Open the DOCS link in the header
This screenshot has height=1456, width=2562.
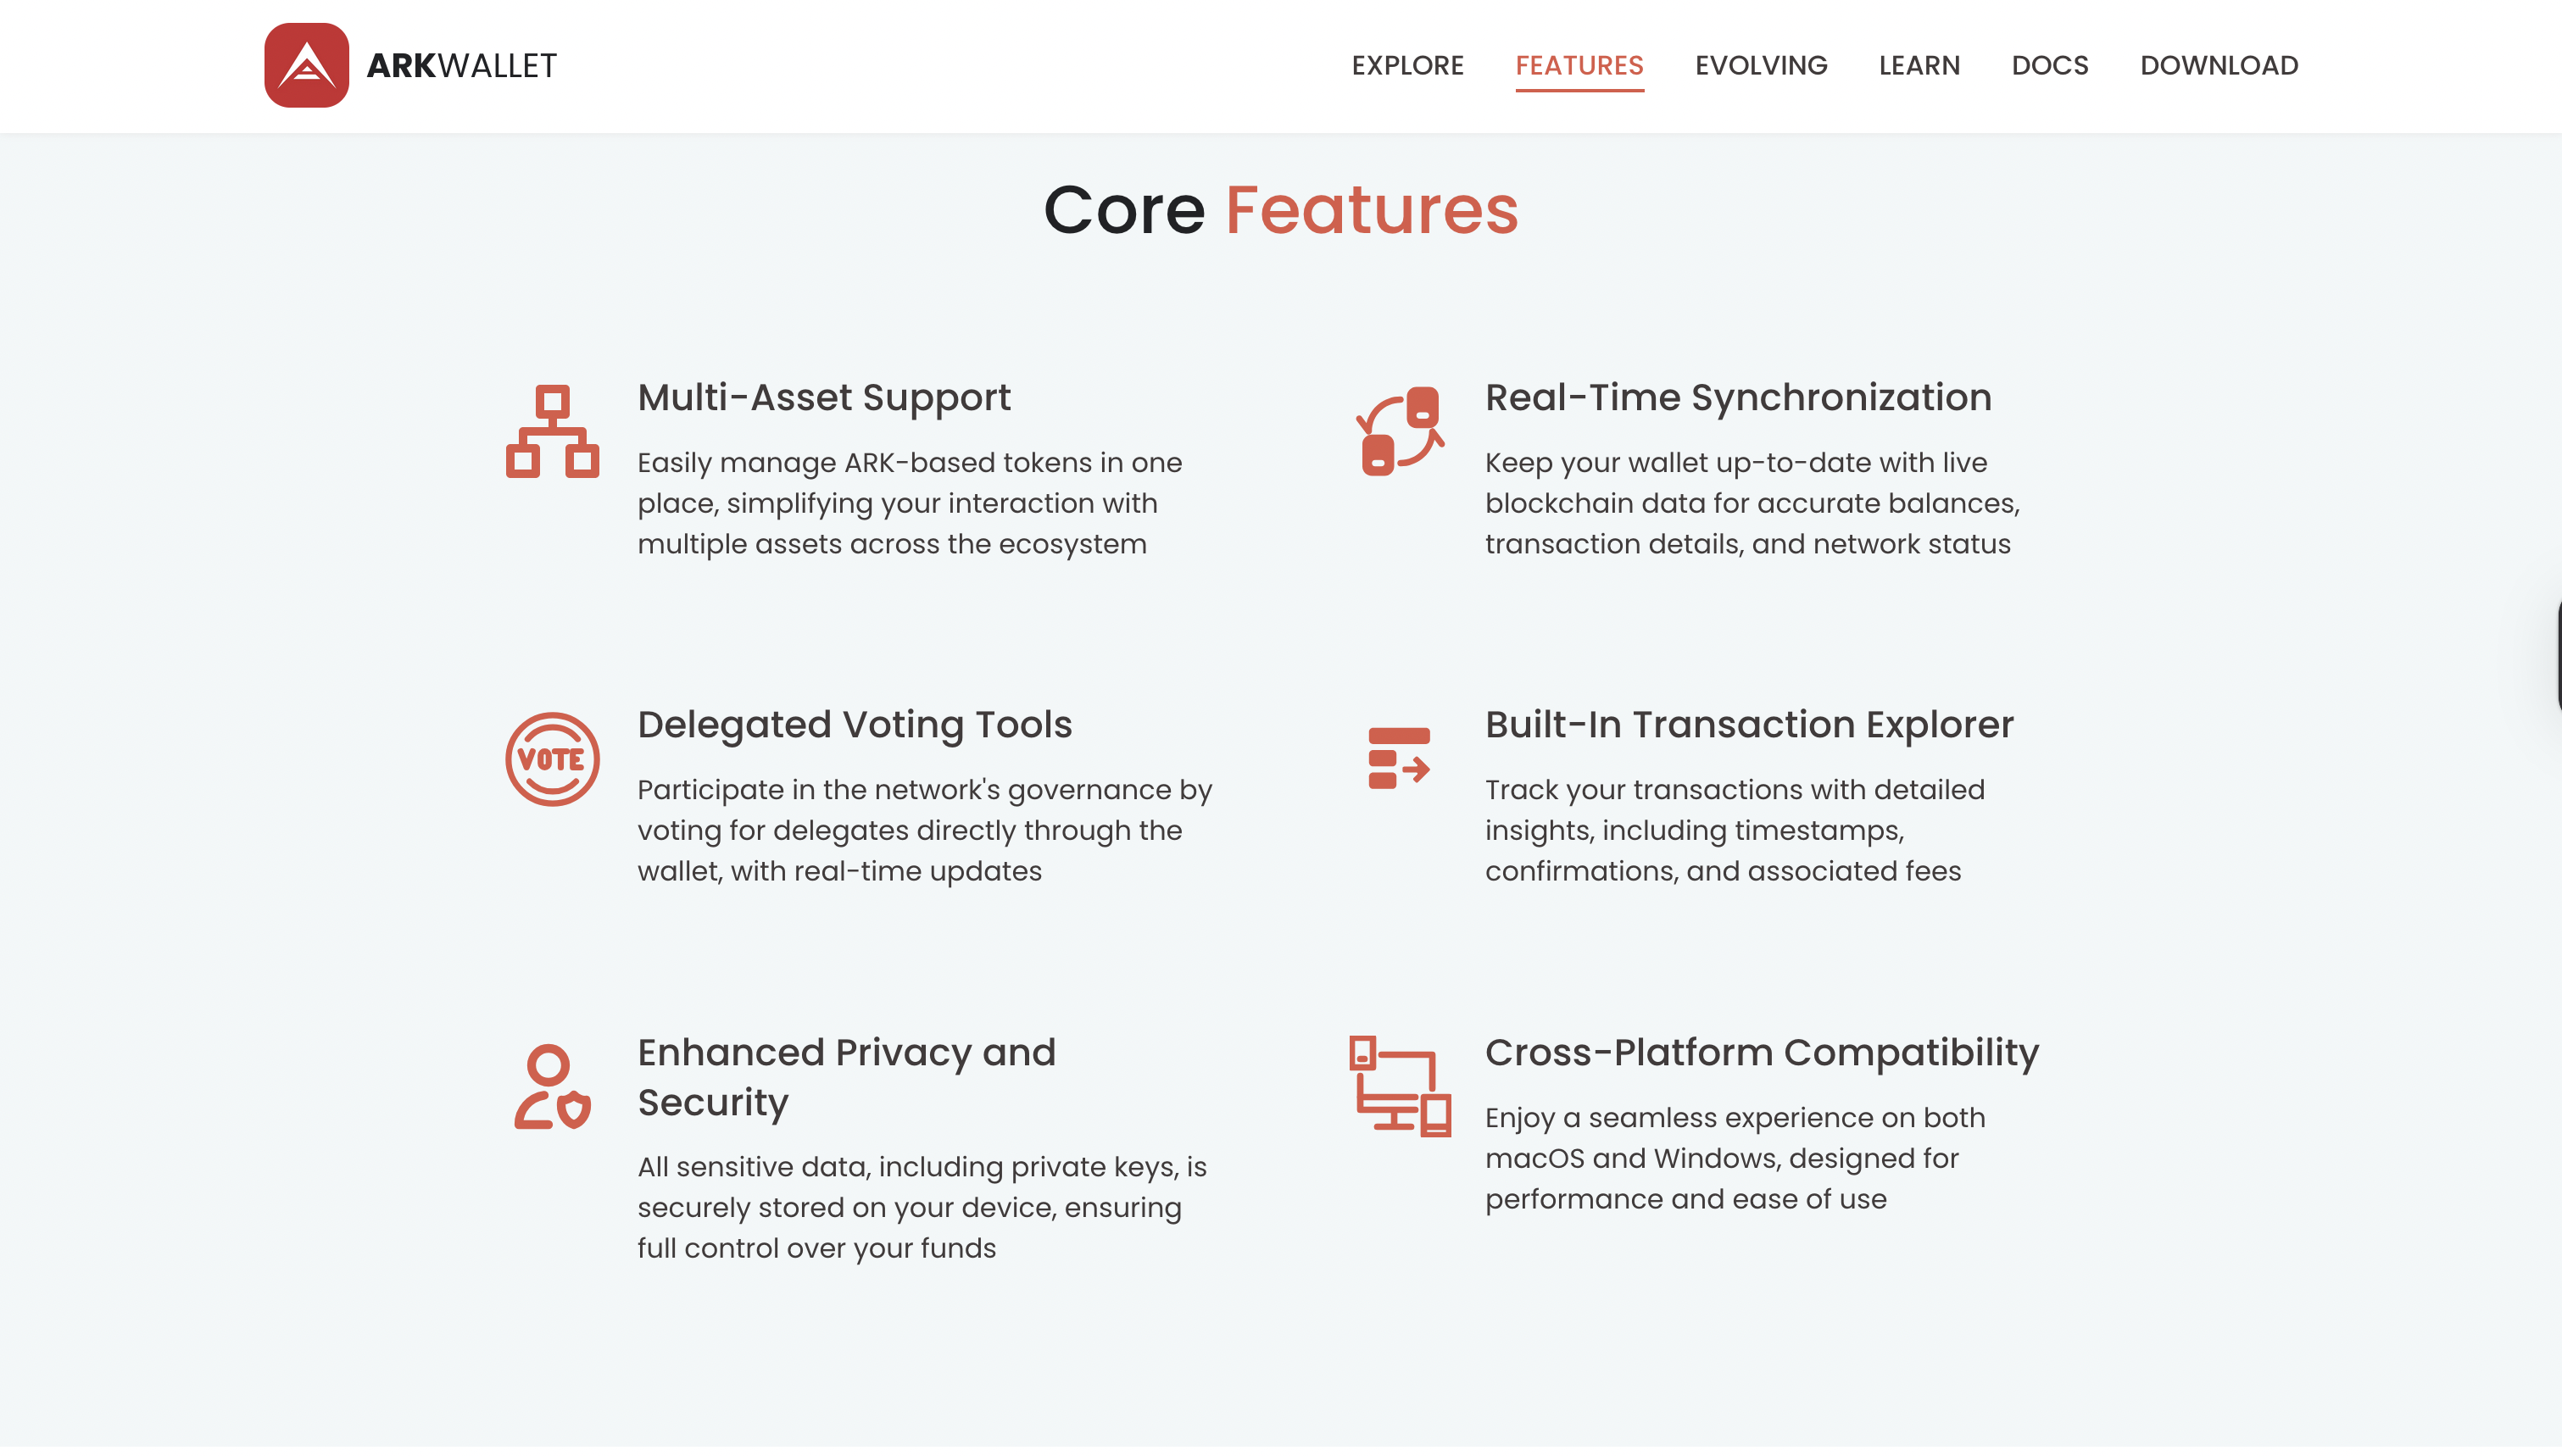pyautogui.click(x=2049, y=65)
